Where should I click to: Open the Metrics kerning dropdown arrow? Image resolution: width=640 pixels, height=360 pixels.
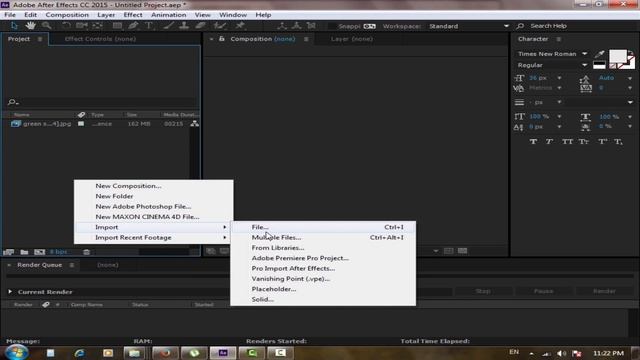560,88
